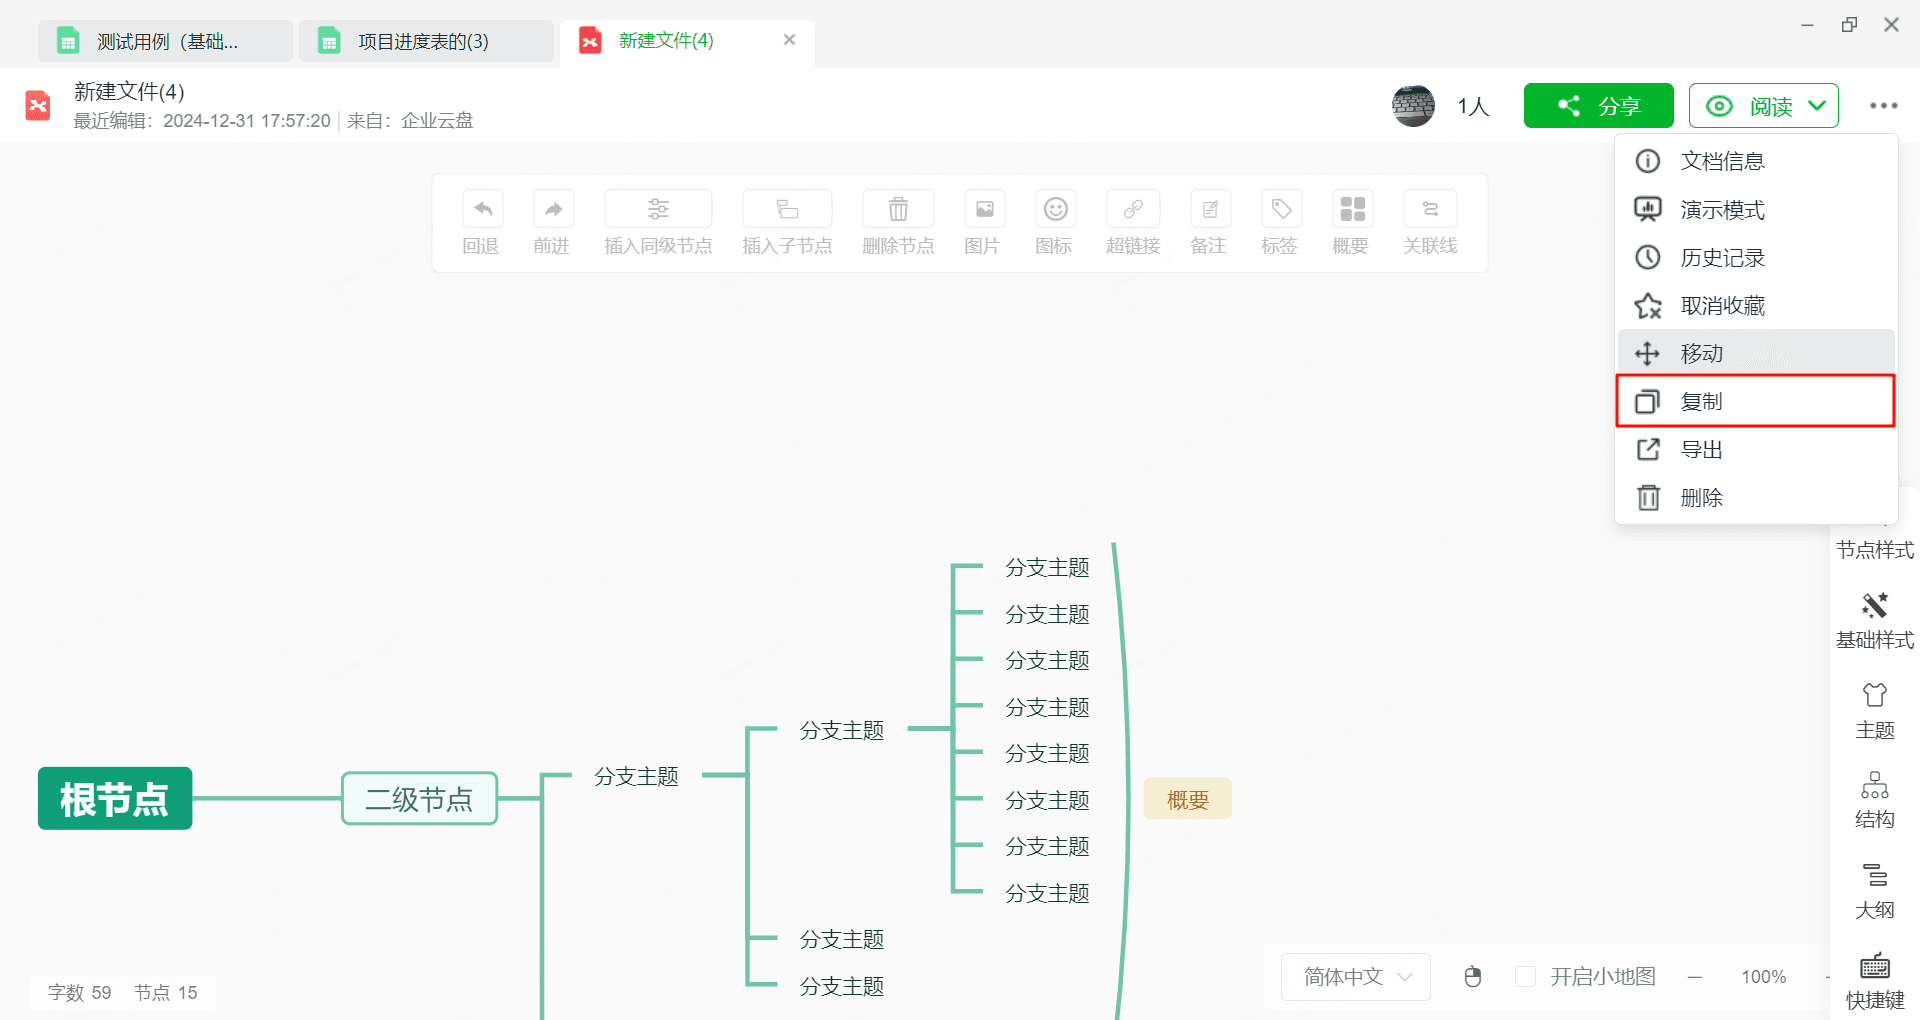Image resolution: width=1920 pixels, height=1020 pixels.
Task: Click the file title 新建文件(4)
Action: point(129,91)
